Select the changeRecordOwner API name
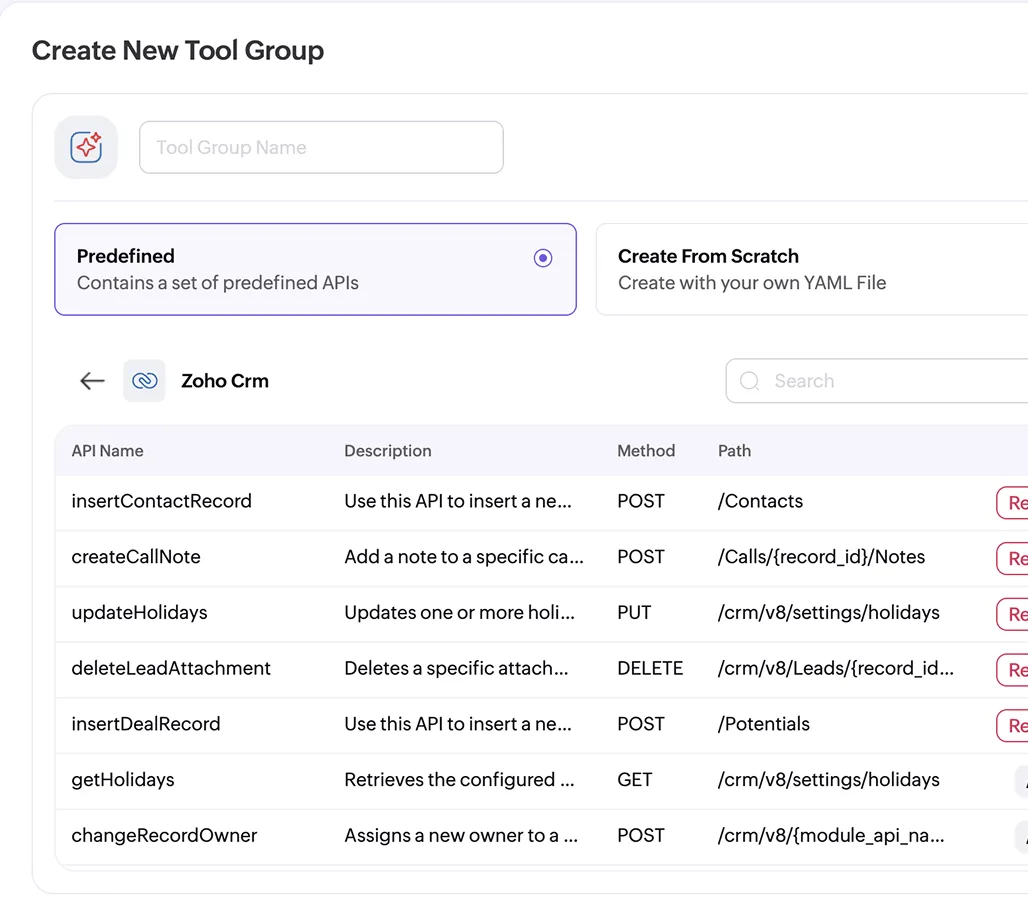Screen dimensions: 1028x910 (x=164, y=835)
